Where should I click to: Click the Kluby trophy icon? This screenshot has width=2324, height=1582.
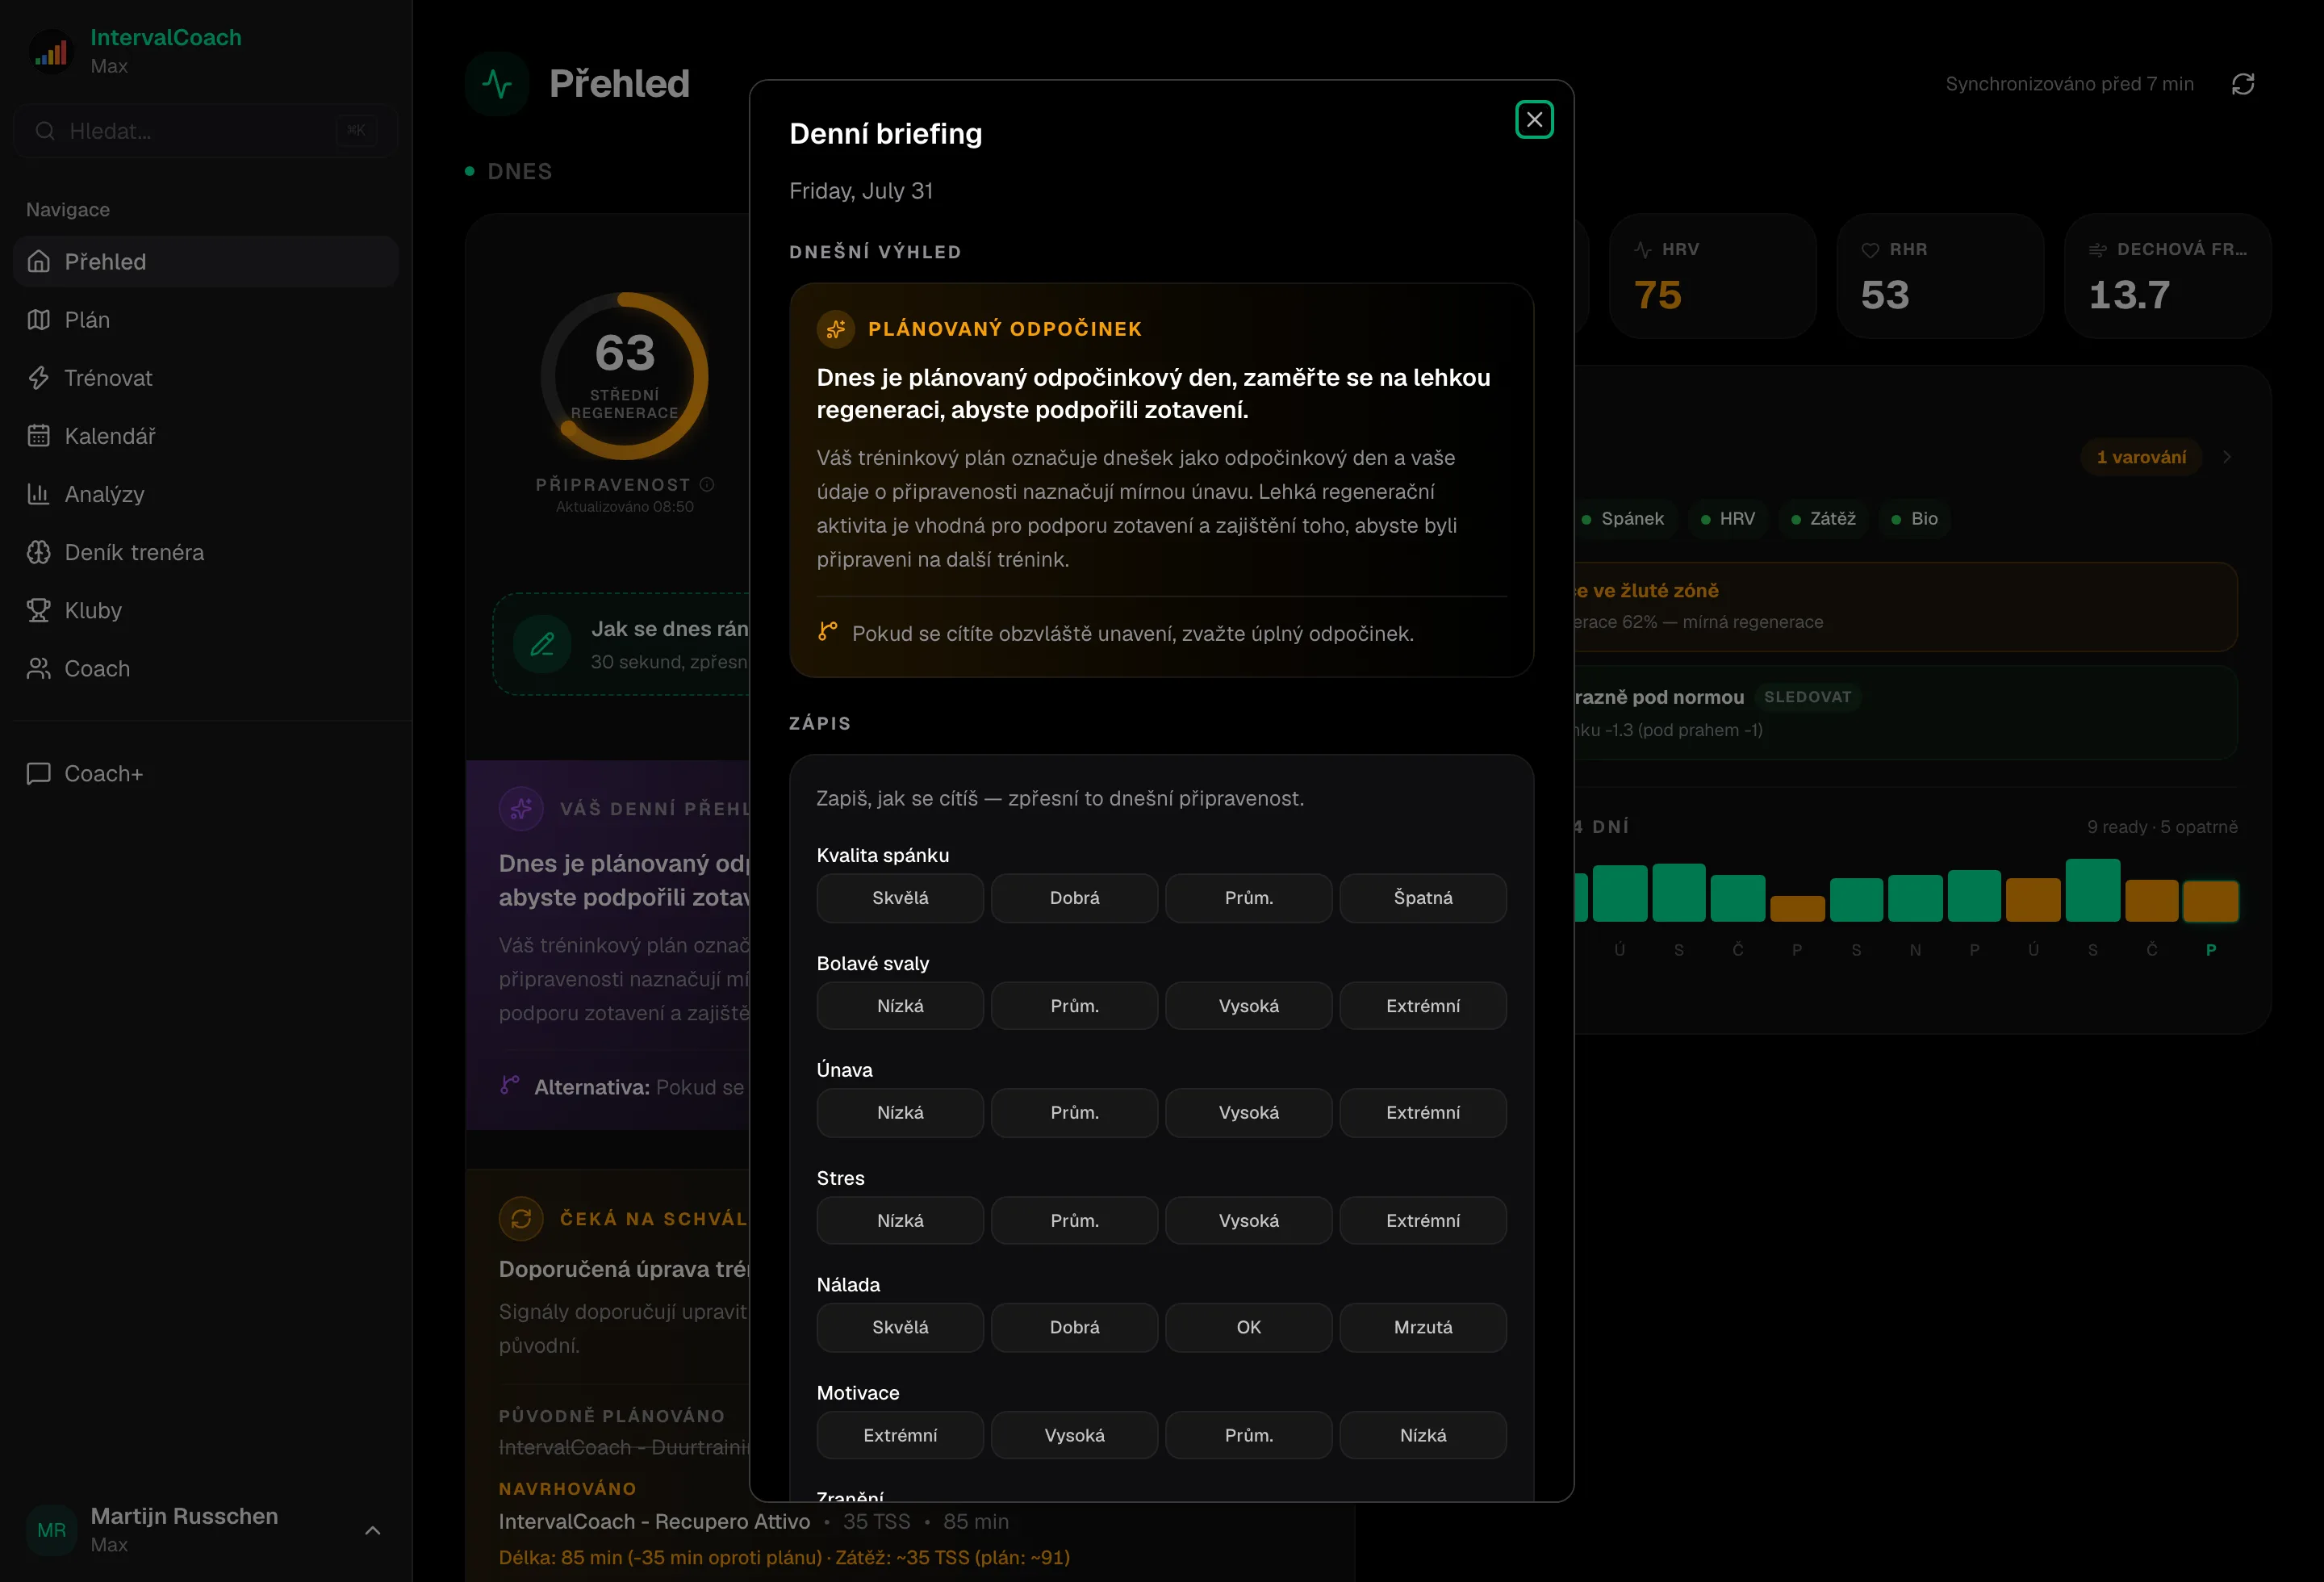39,610
